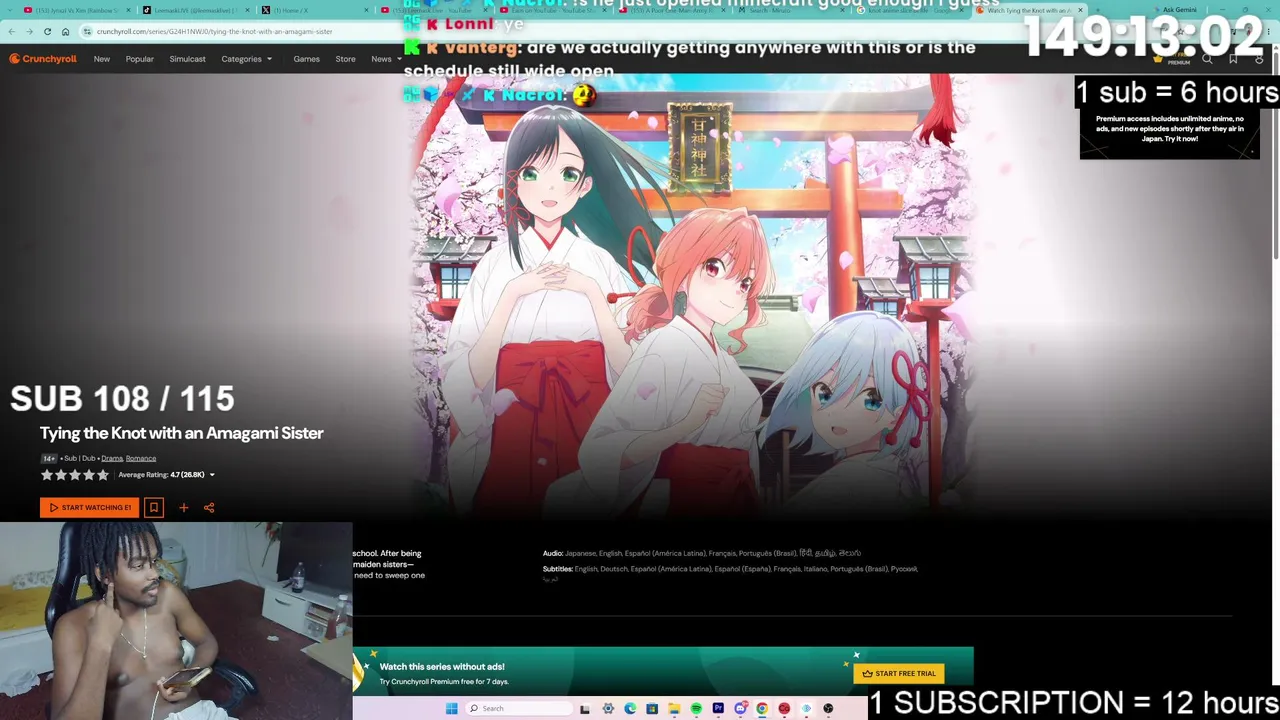Open the Store menu item
This screenshot has height=720, width=1280.
[345, 59]
